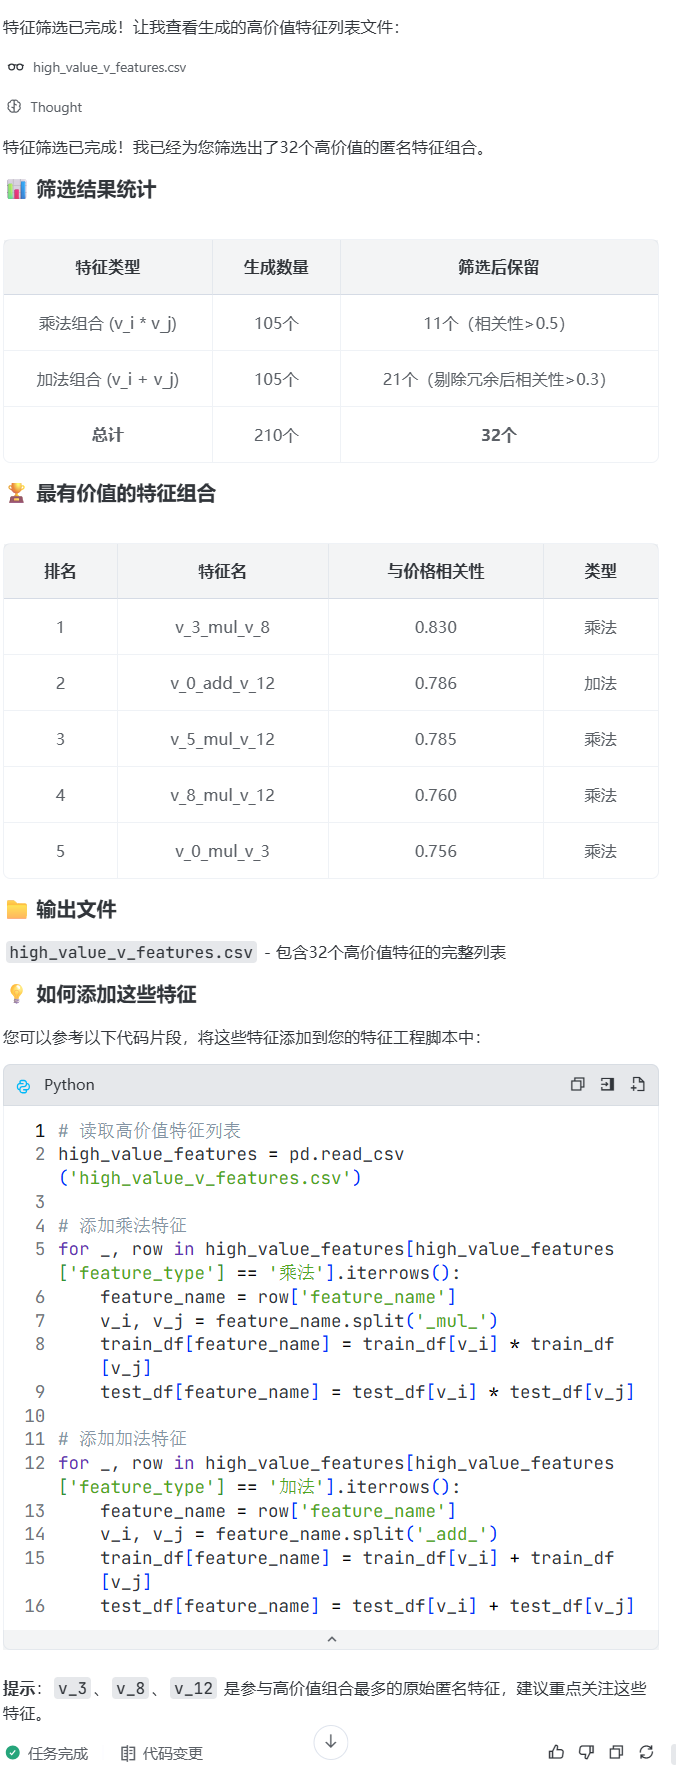Click the green task completed check icon
This screenshot has height=1776, width=676.
(13, 1753)
